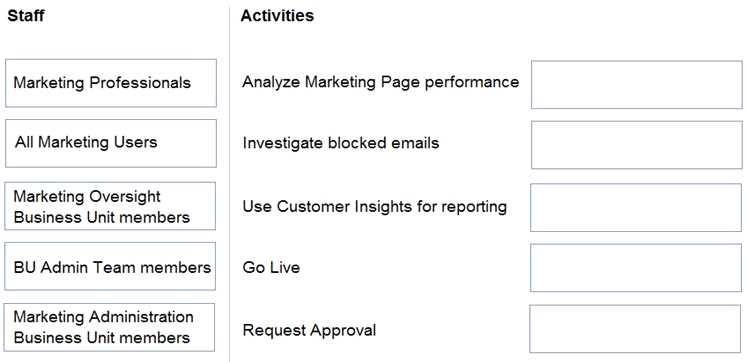Click the vertical divider between Staff and Activities
748x362 pixels.
pos(229,184)
